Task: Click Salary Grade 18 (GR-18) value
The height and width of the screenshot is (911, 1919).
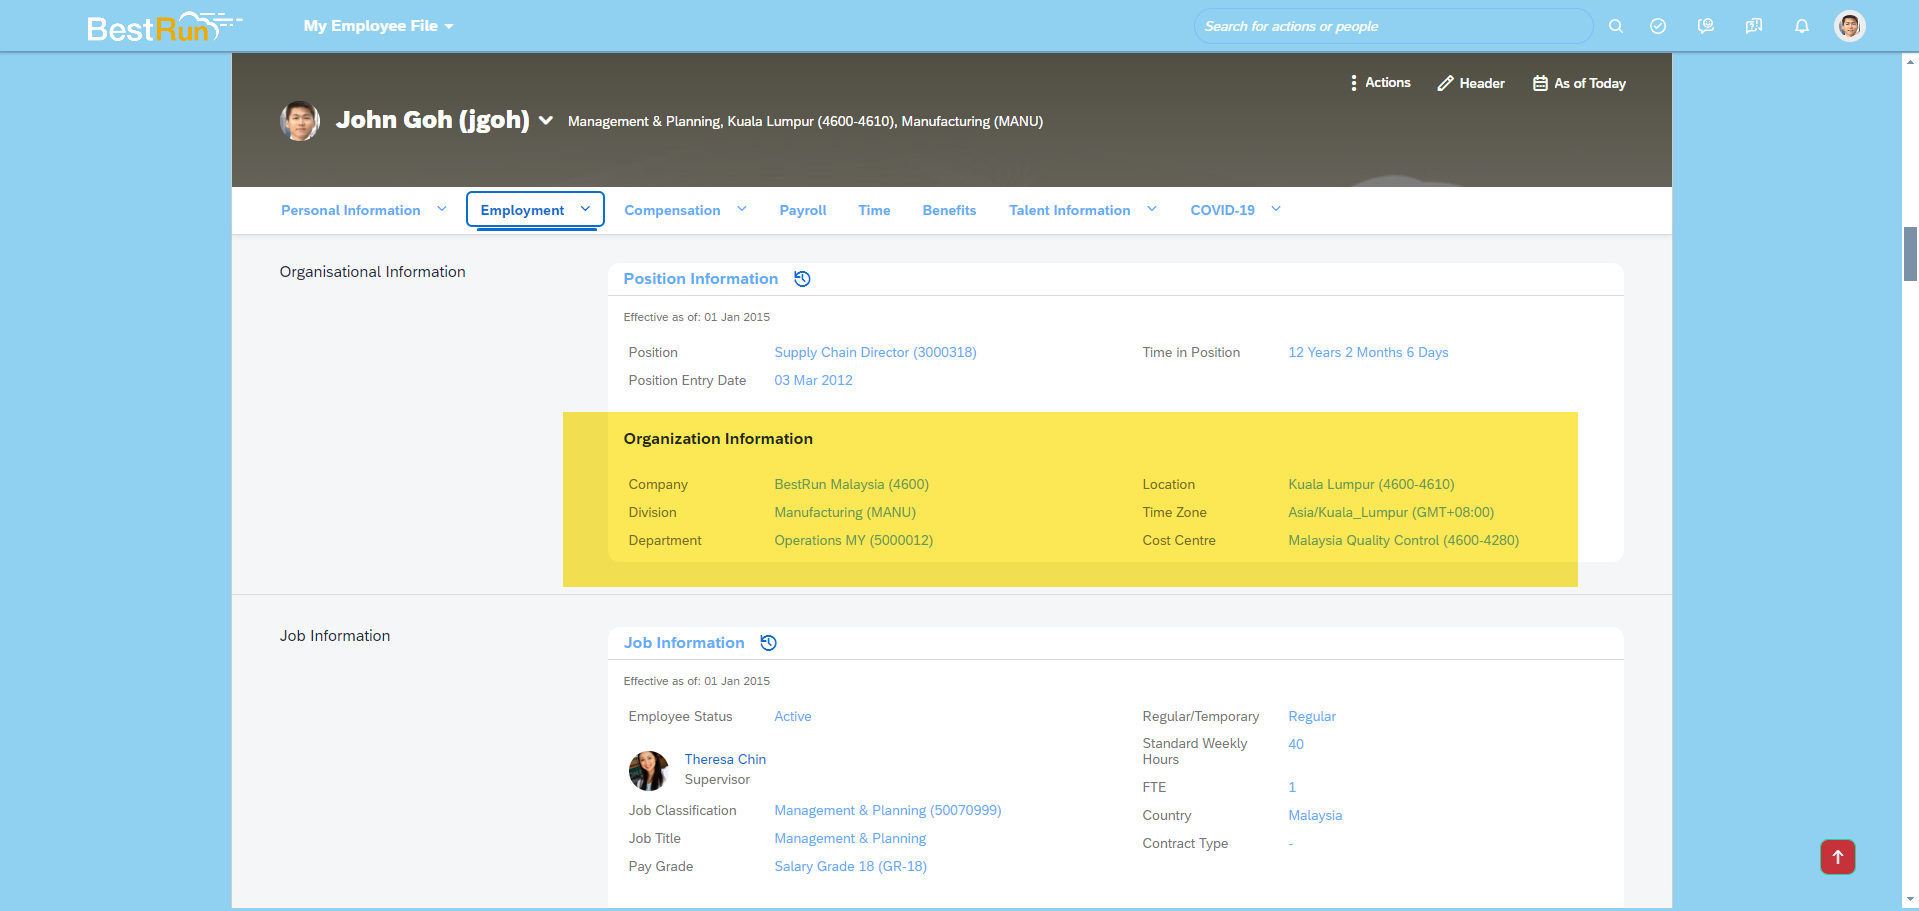Action: [850, 866]
